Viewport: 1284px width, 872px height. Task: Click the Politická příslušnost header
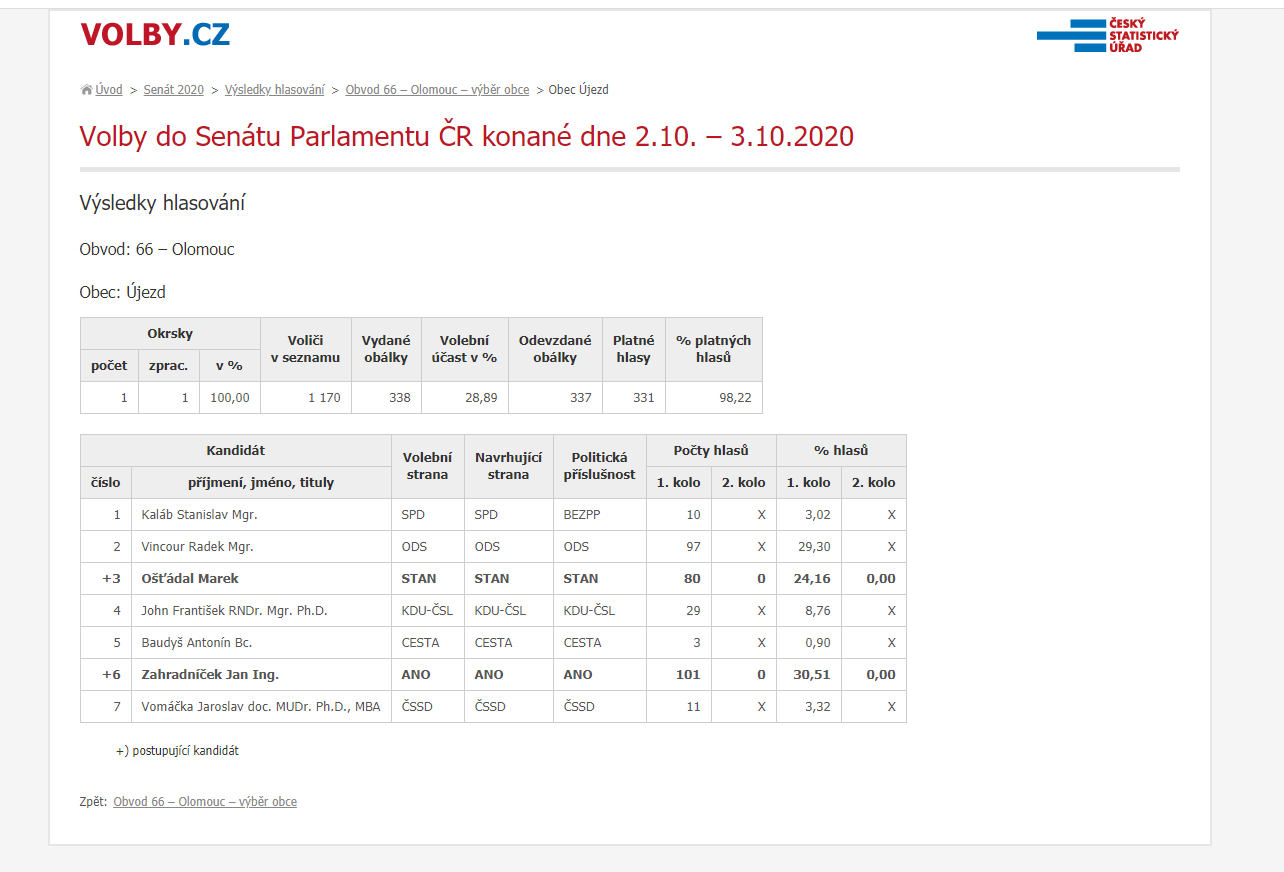[599, 466]
